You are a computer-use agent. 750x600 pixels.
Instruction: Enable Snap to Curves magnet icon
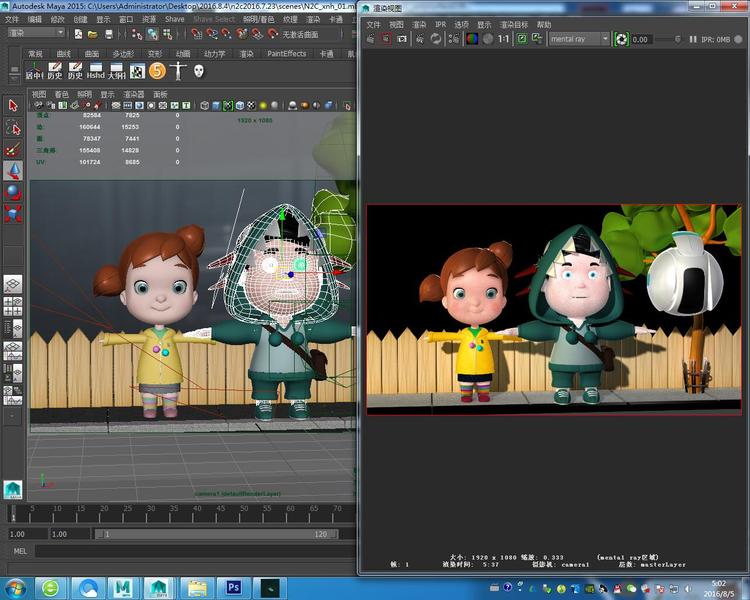pos(211,34)
